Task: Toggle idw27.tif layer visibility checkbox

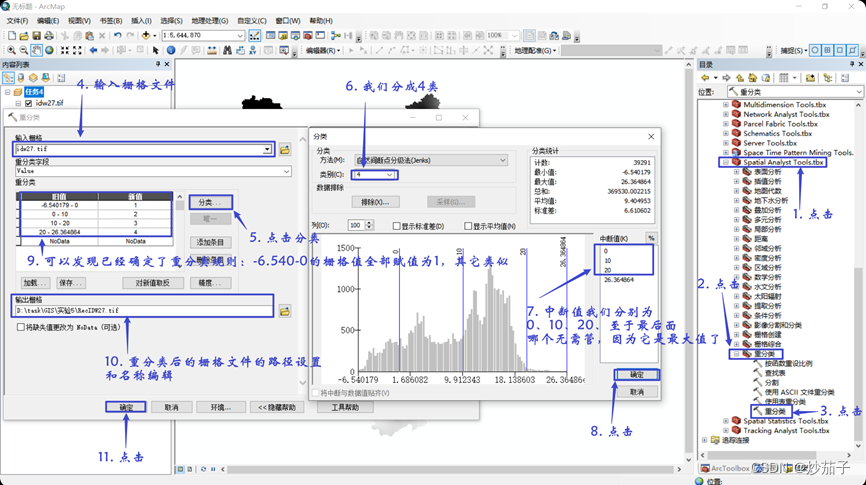Action: (x=29, y=103)
